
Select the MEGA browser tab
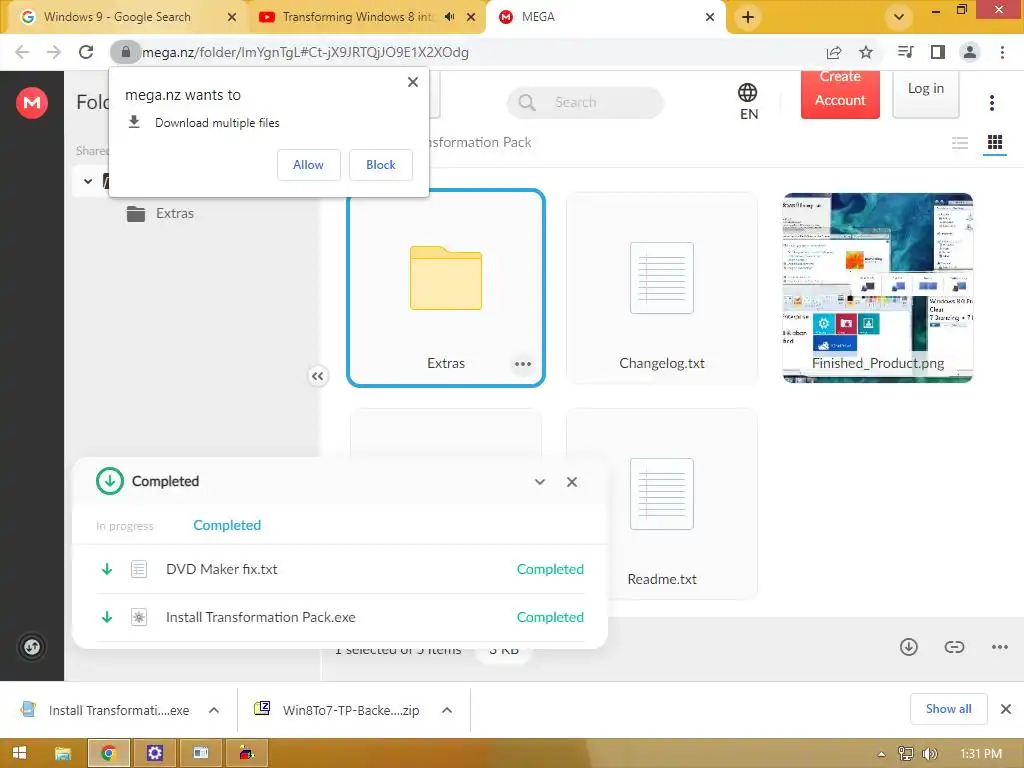coord(606,17)
